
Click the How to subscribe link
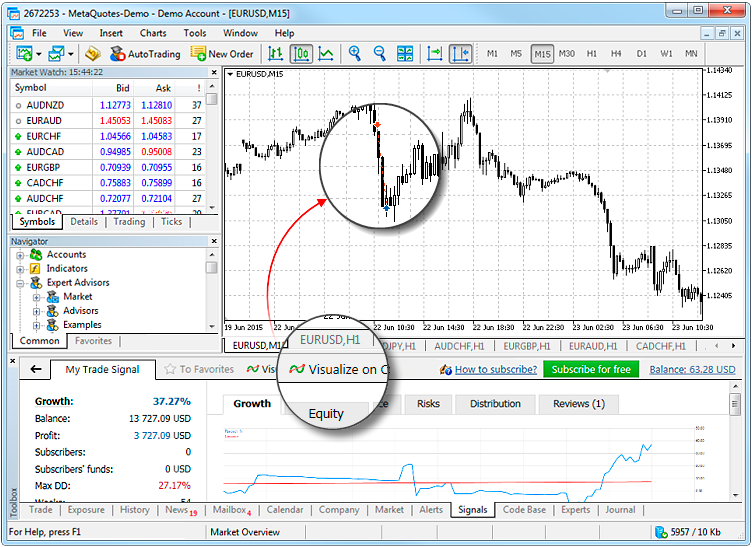495,370
